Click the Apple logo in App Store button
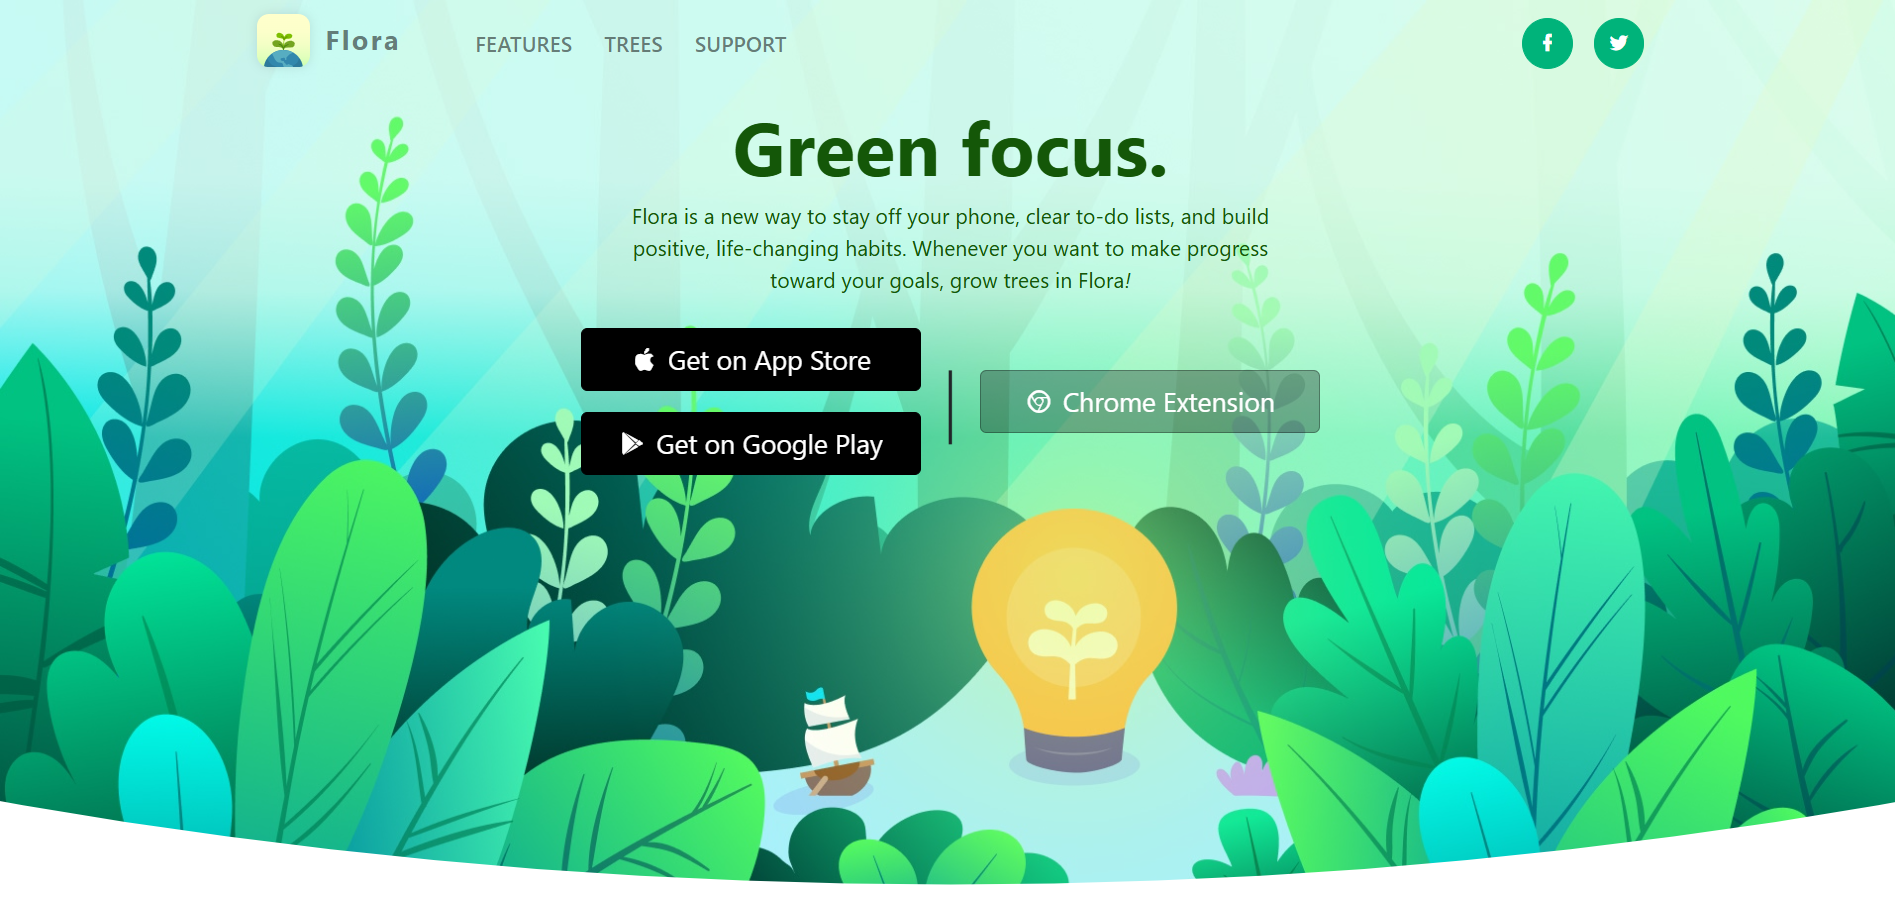Screen dimensions: 1895x902 tap(645, 359)
